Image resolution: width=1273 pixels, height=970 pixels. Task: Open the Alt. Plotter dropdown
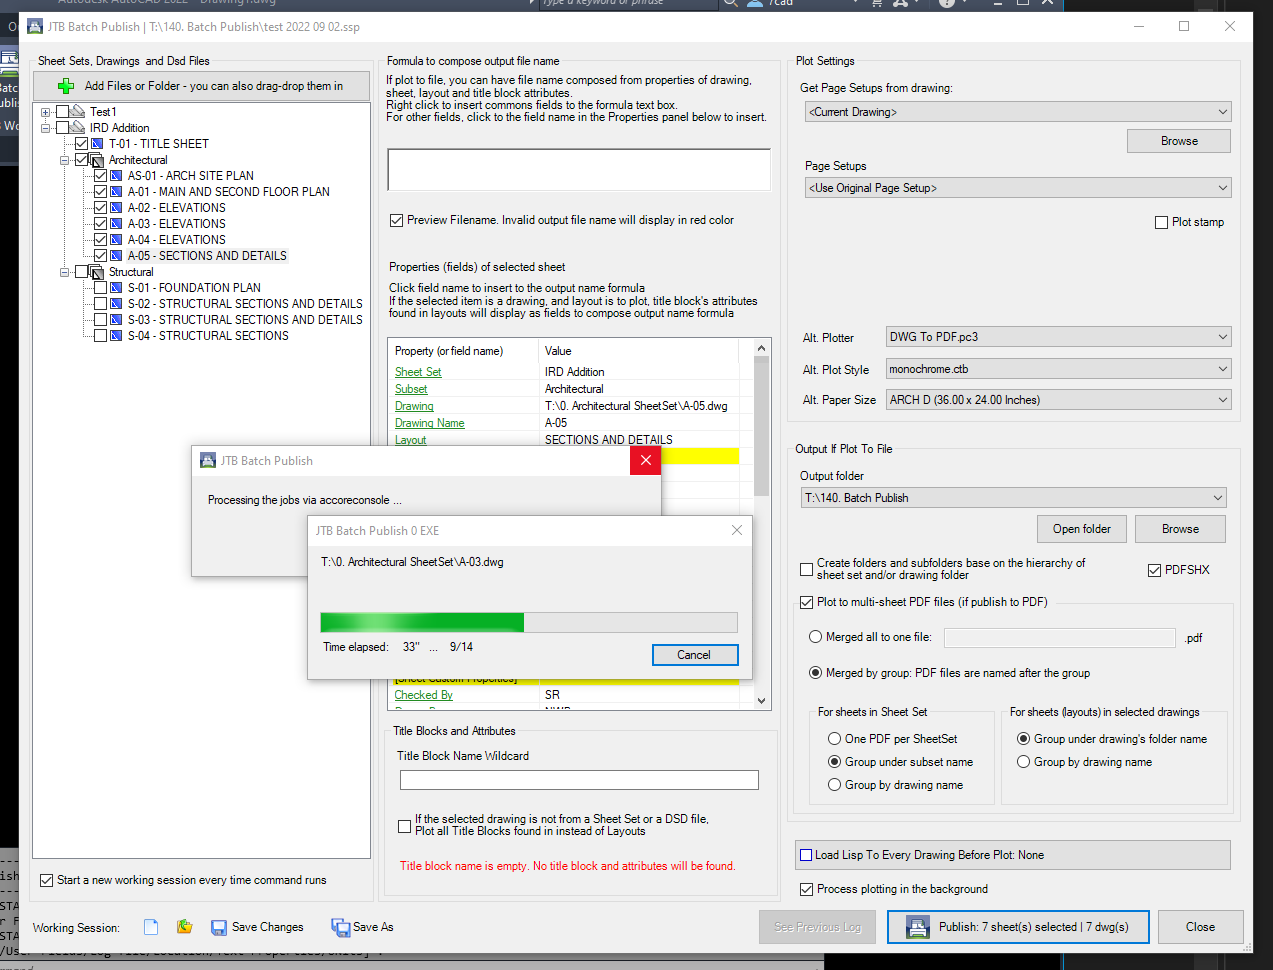point(1058,337)
